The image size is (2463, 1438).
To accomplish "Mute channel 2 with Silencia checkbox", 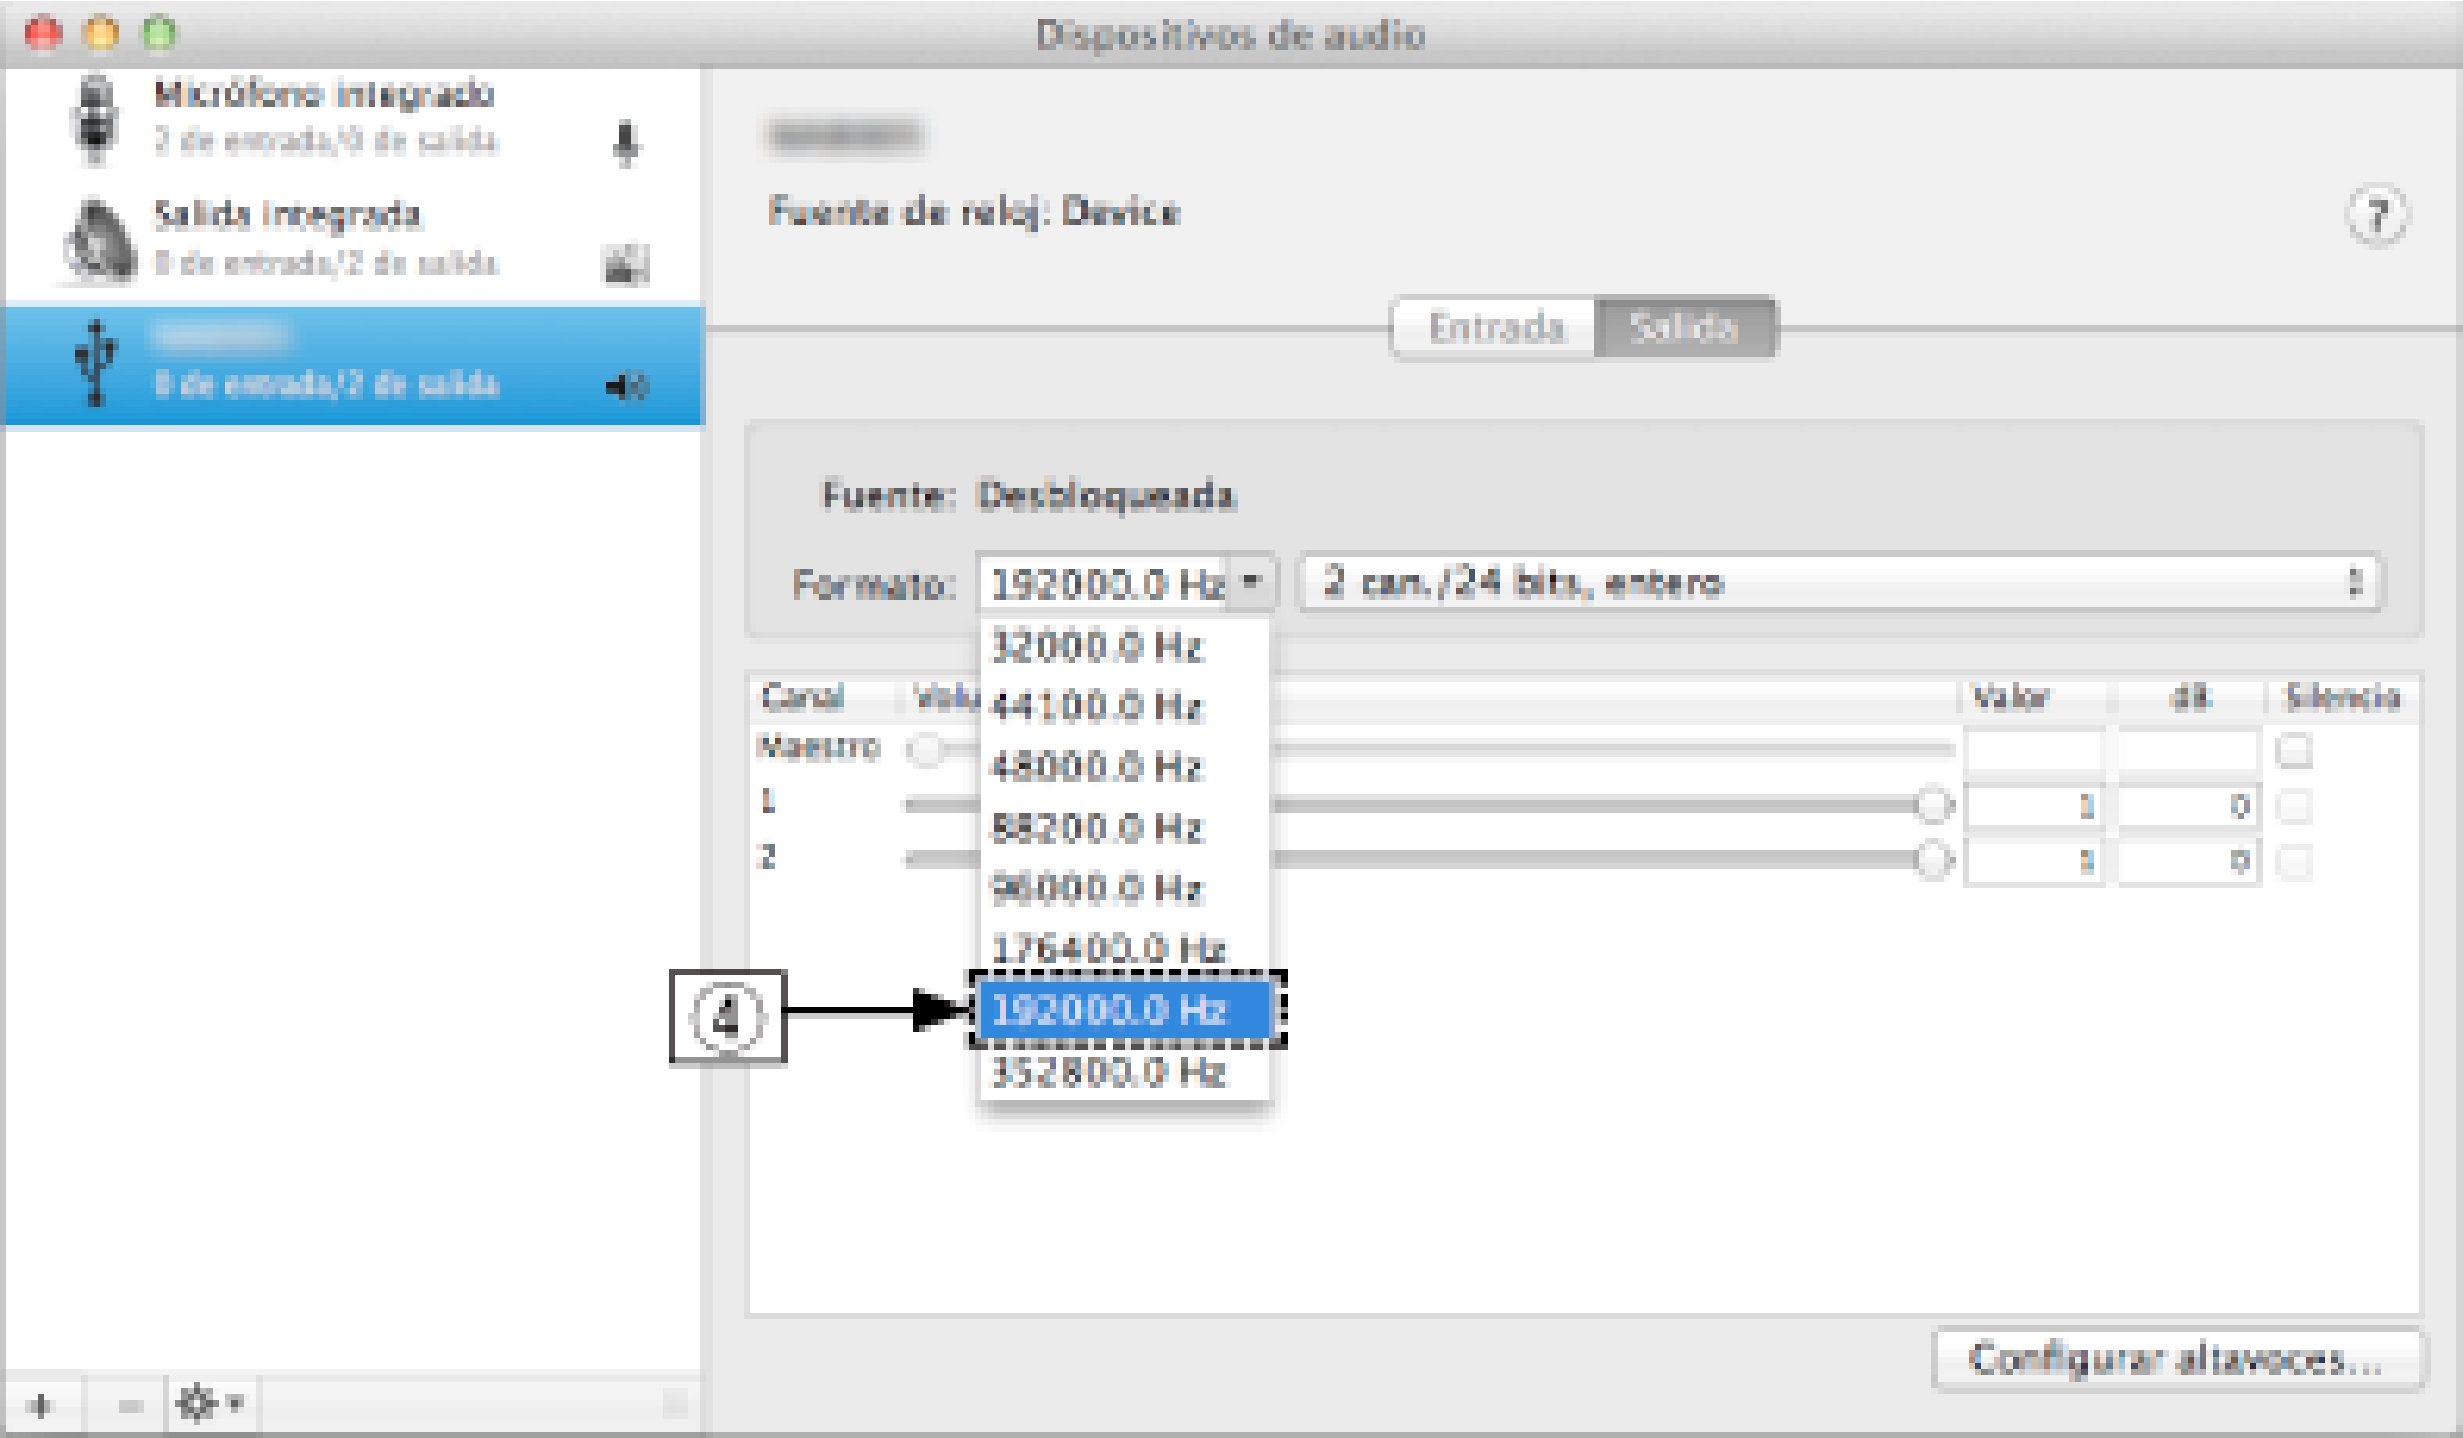I will [x=2294, y=861].
